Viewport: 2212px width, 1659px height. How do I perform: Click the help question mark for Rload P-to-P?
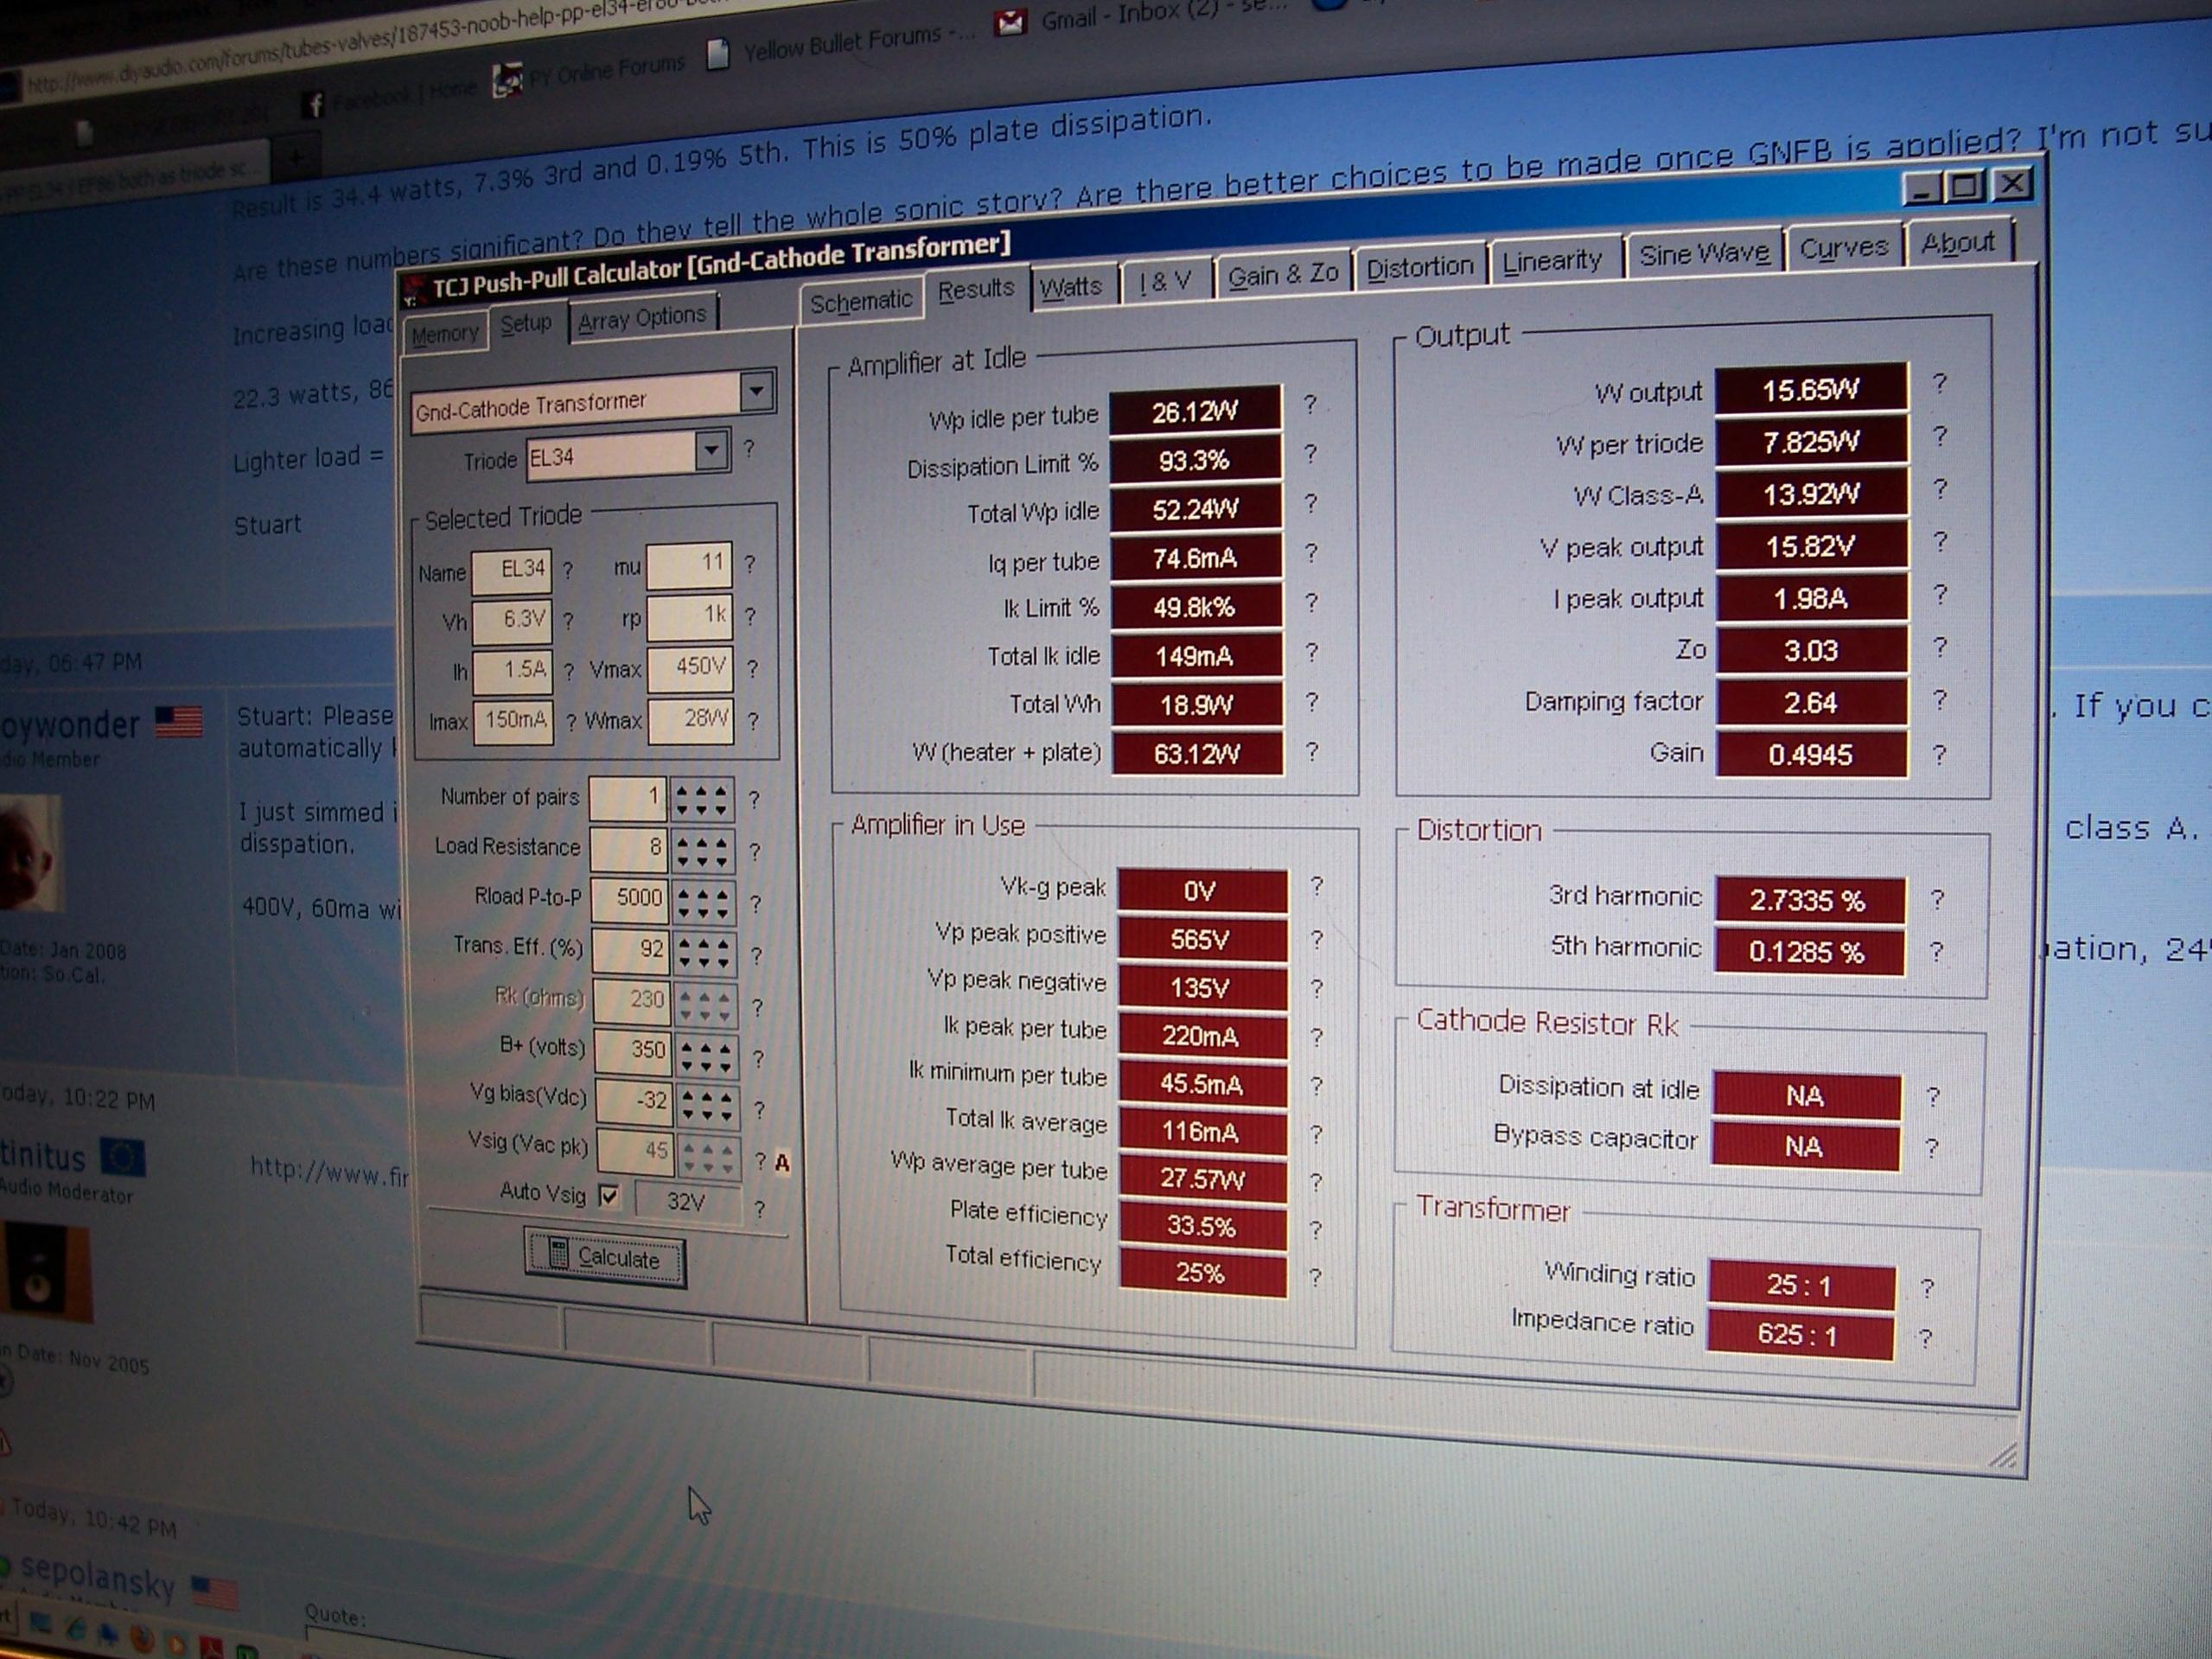[755, 903]
